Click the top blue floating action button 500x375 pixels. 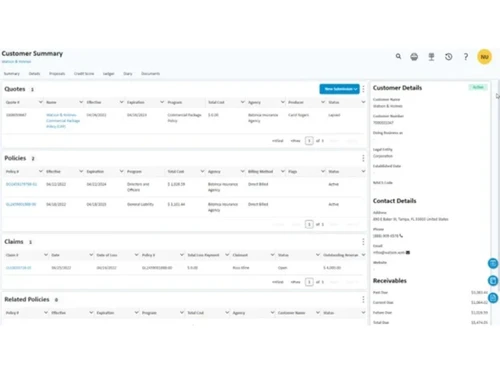(493, 263)
